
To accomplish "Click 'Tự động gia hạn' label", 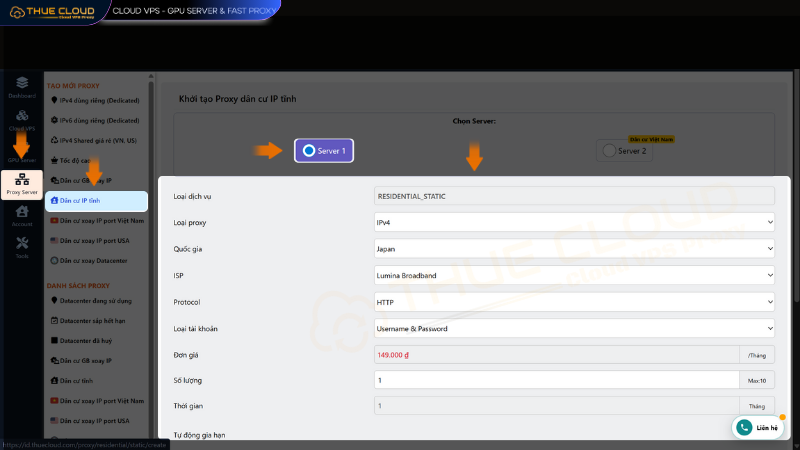I will tap(199, 435).
